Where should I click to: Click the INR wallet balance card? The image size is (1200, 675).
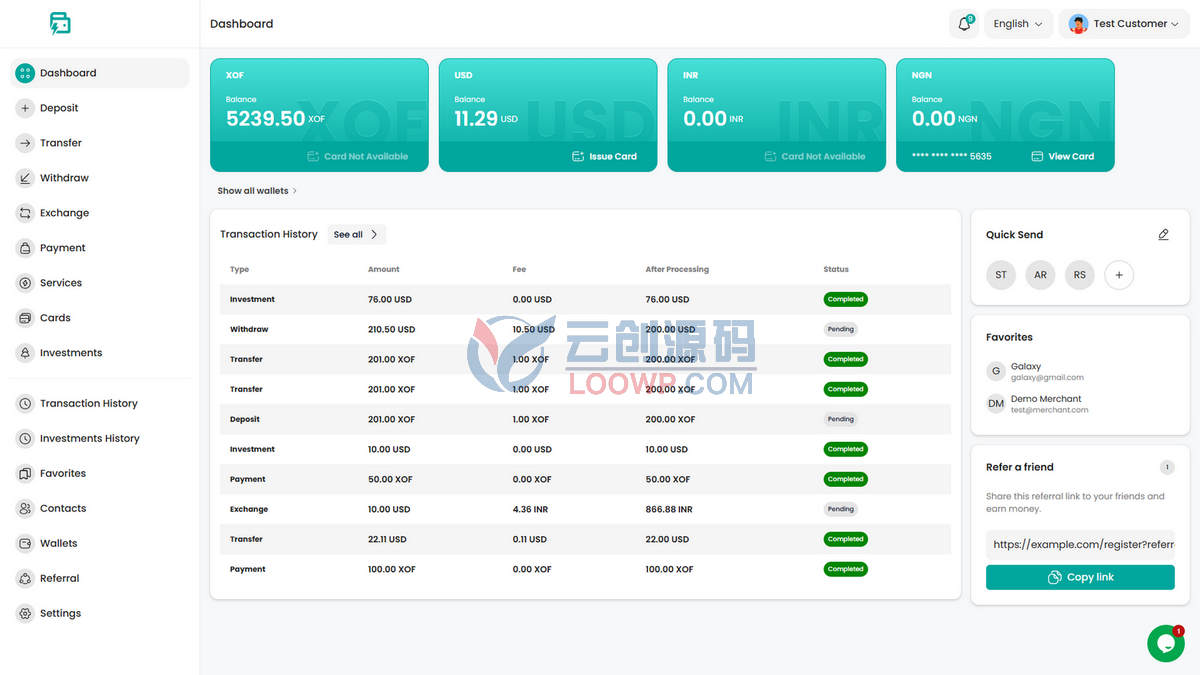coord(776,115)
